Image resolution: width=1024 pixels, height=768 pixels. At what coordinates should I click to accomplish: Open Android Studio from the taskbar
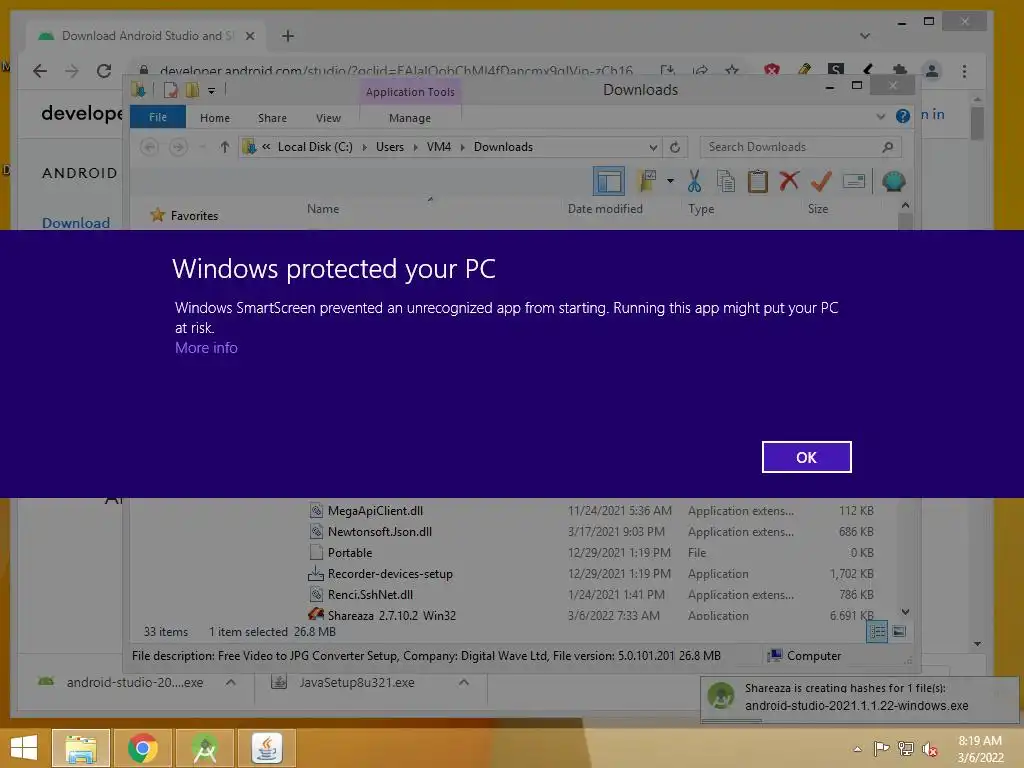click(x=204, y=748)
